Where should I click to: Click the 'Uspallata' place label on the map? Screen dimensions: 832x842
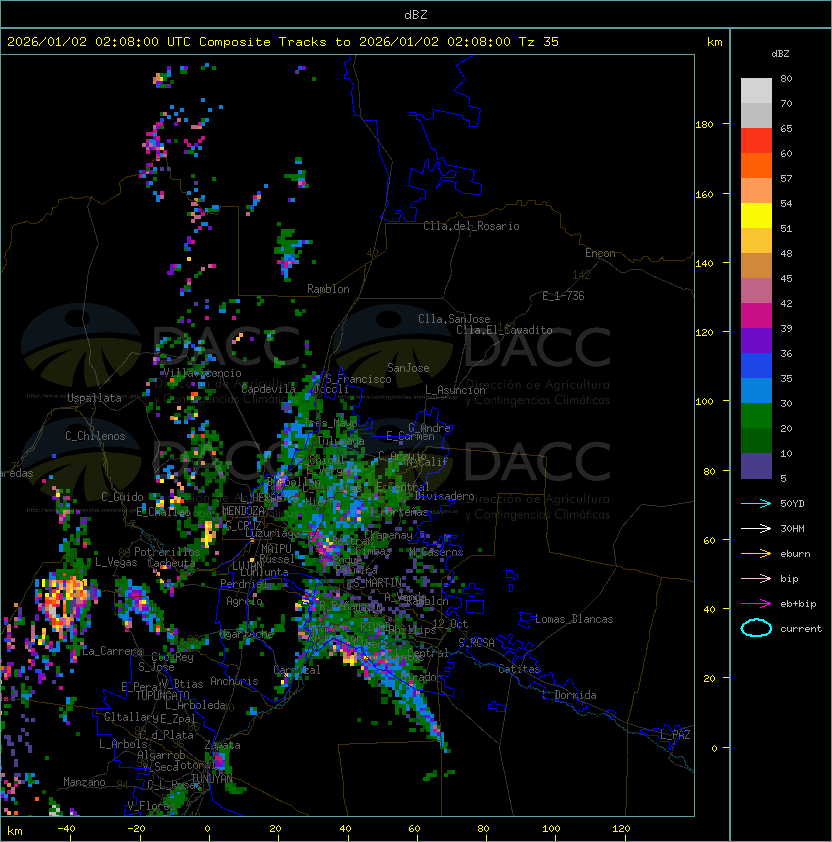(x=94, y=398)
